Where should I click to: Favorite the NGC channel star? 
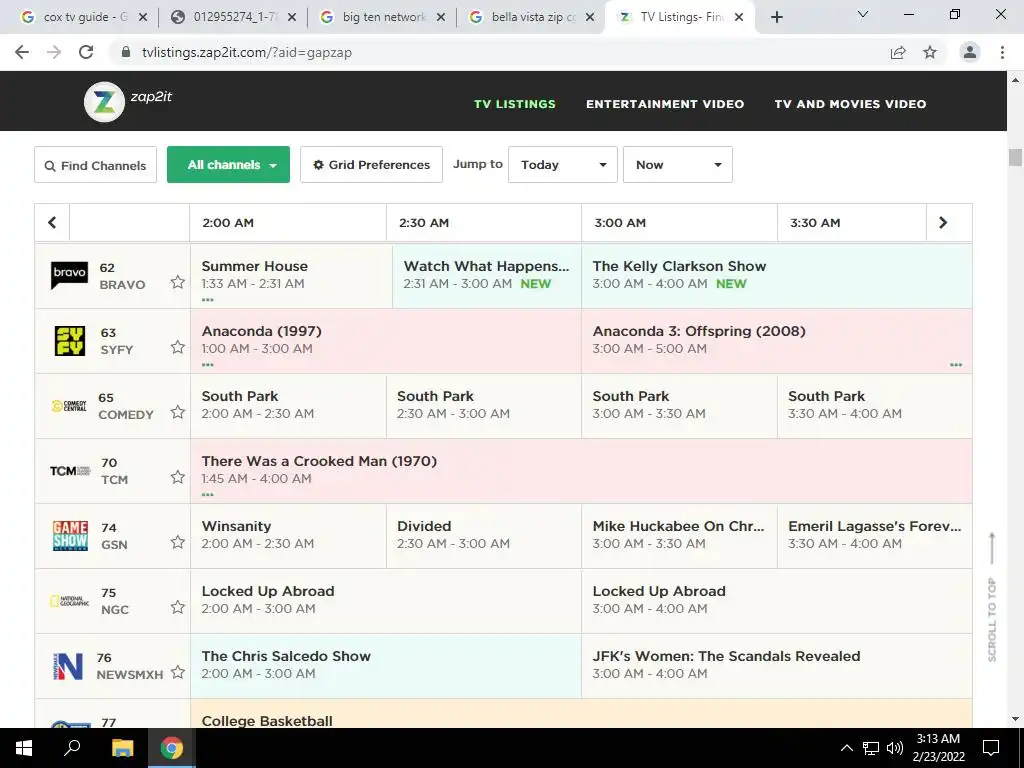point(178,607)
